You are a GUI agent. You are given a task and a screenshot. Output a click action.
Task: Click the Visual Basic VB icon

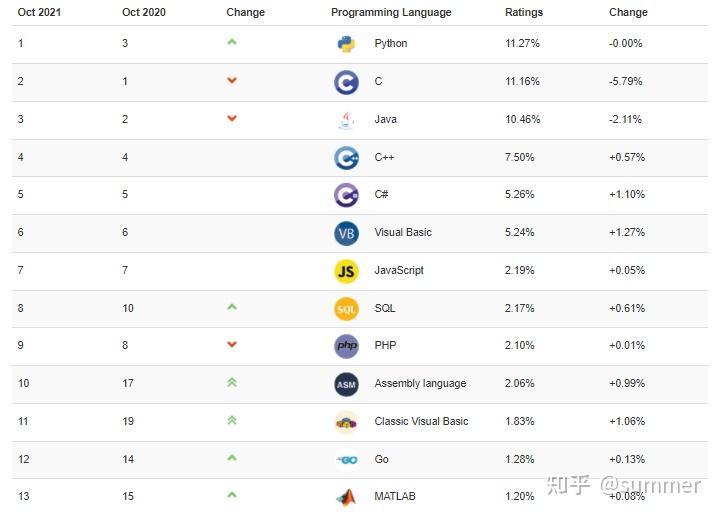click(x=346, y=233)
